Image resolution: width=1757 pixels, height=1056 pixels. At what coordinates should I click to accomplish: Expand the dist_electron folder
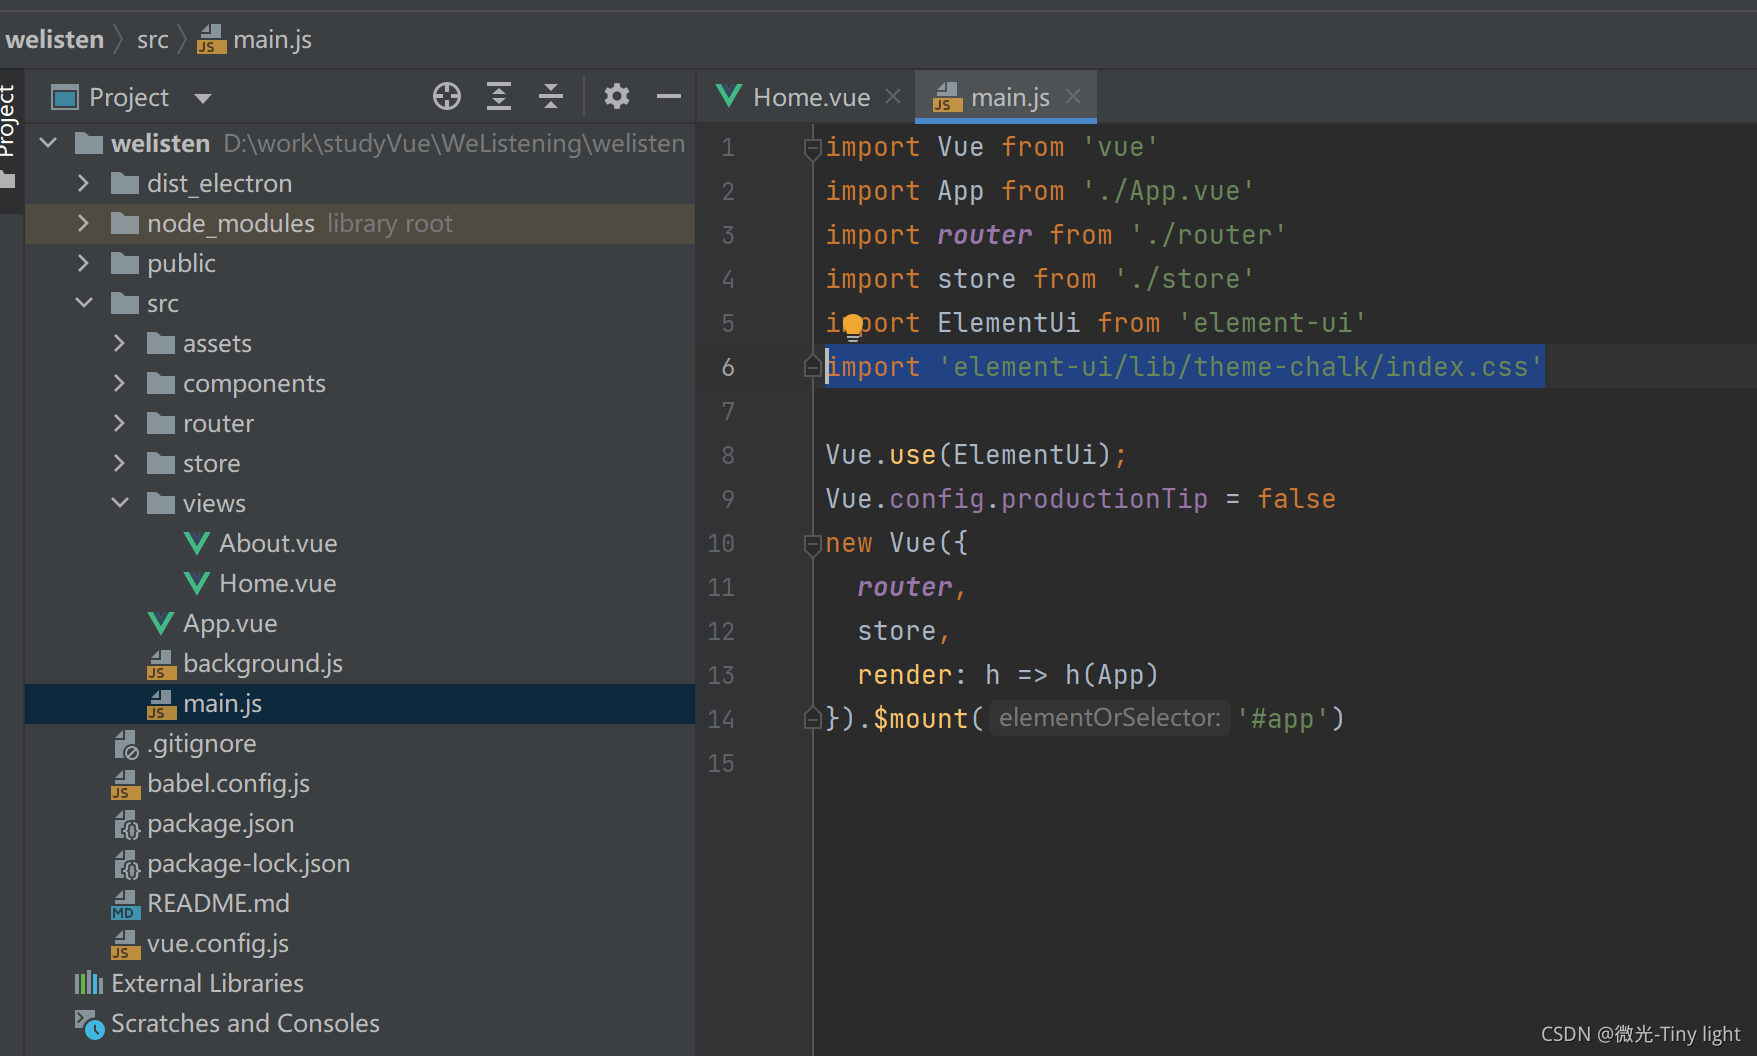tap(84, 183)
